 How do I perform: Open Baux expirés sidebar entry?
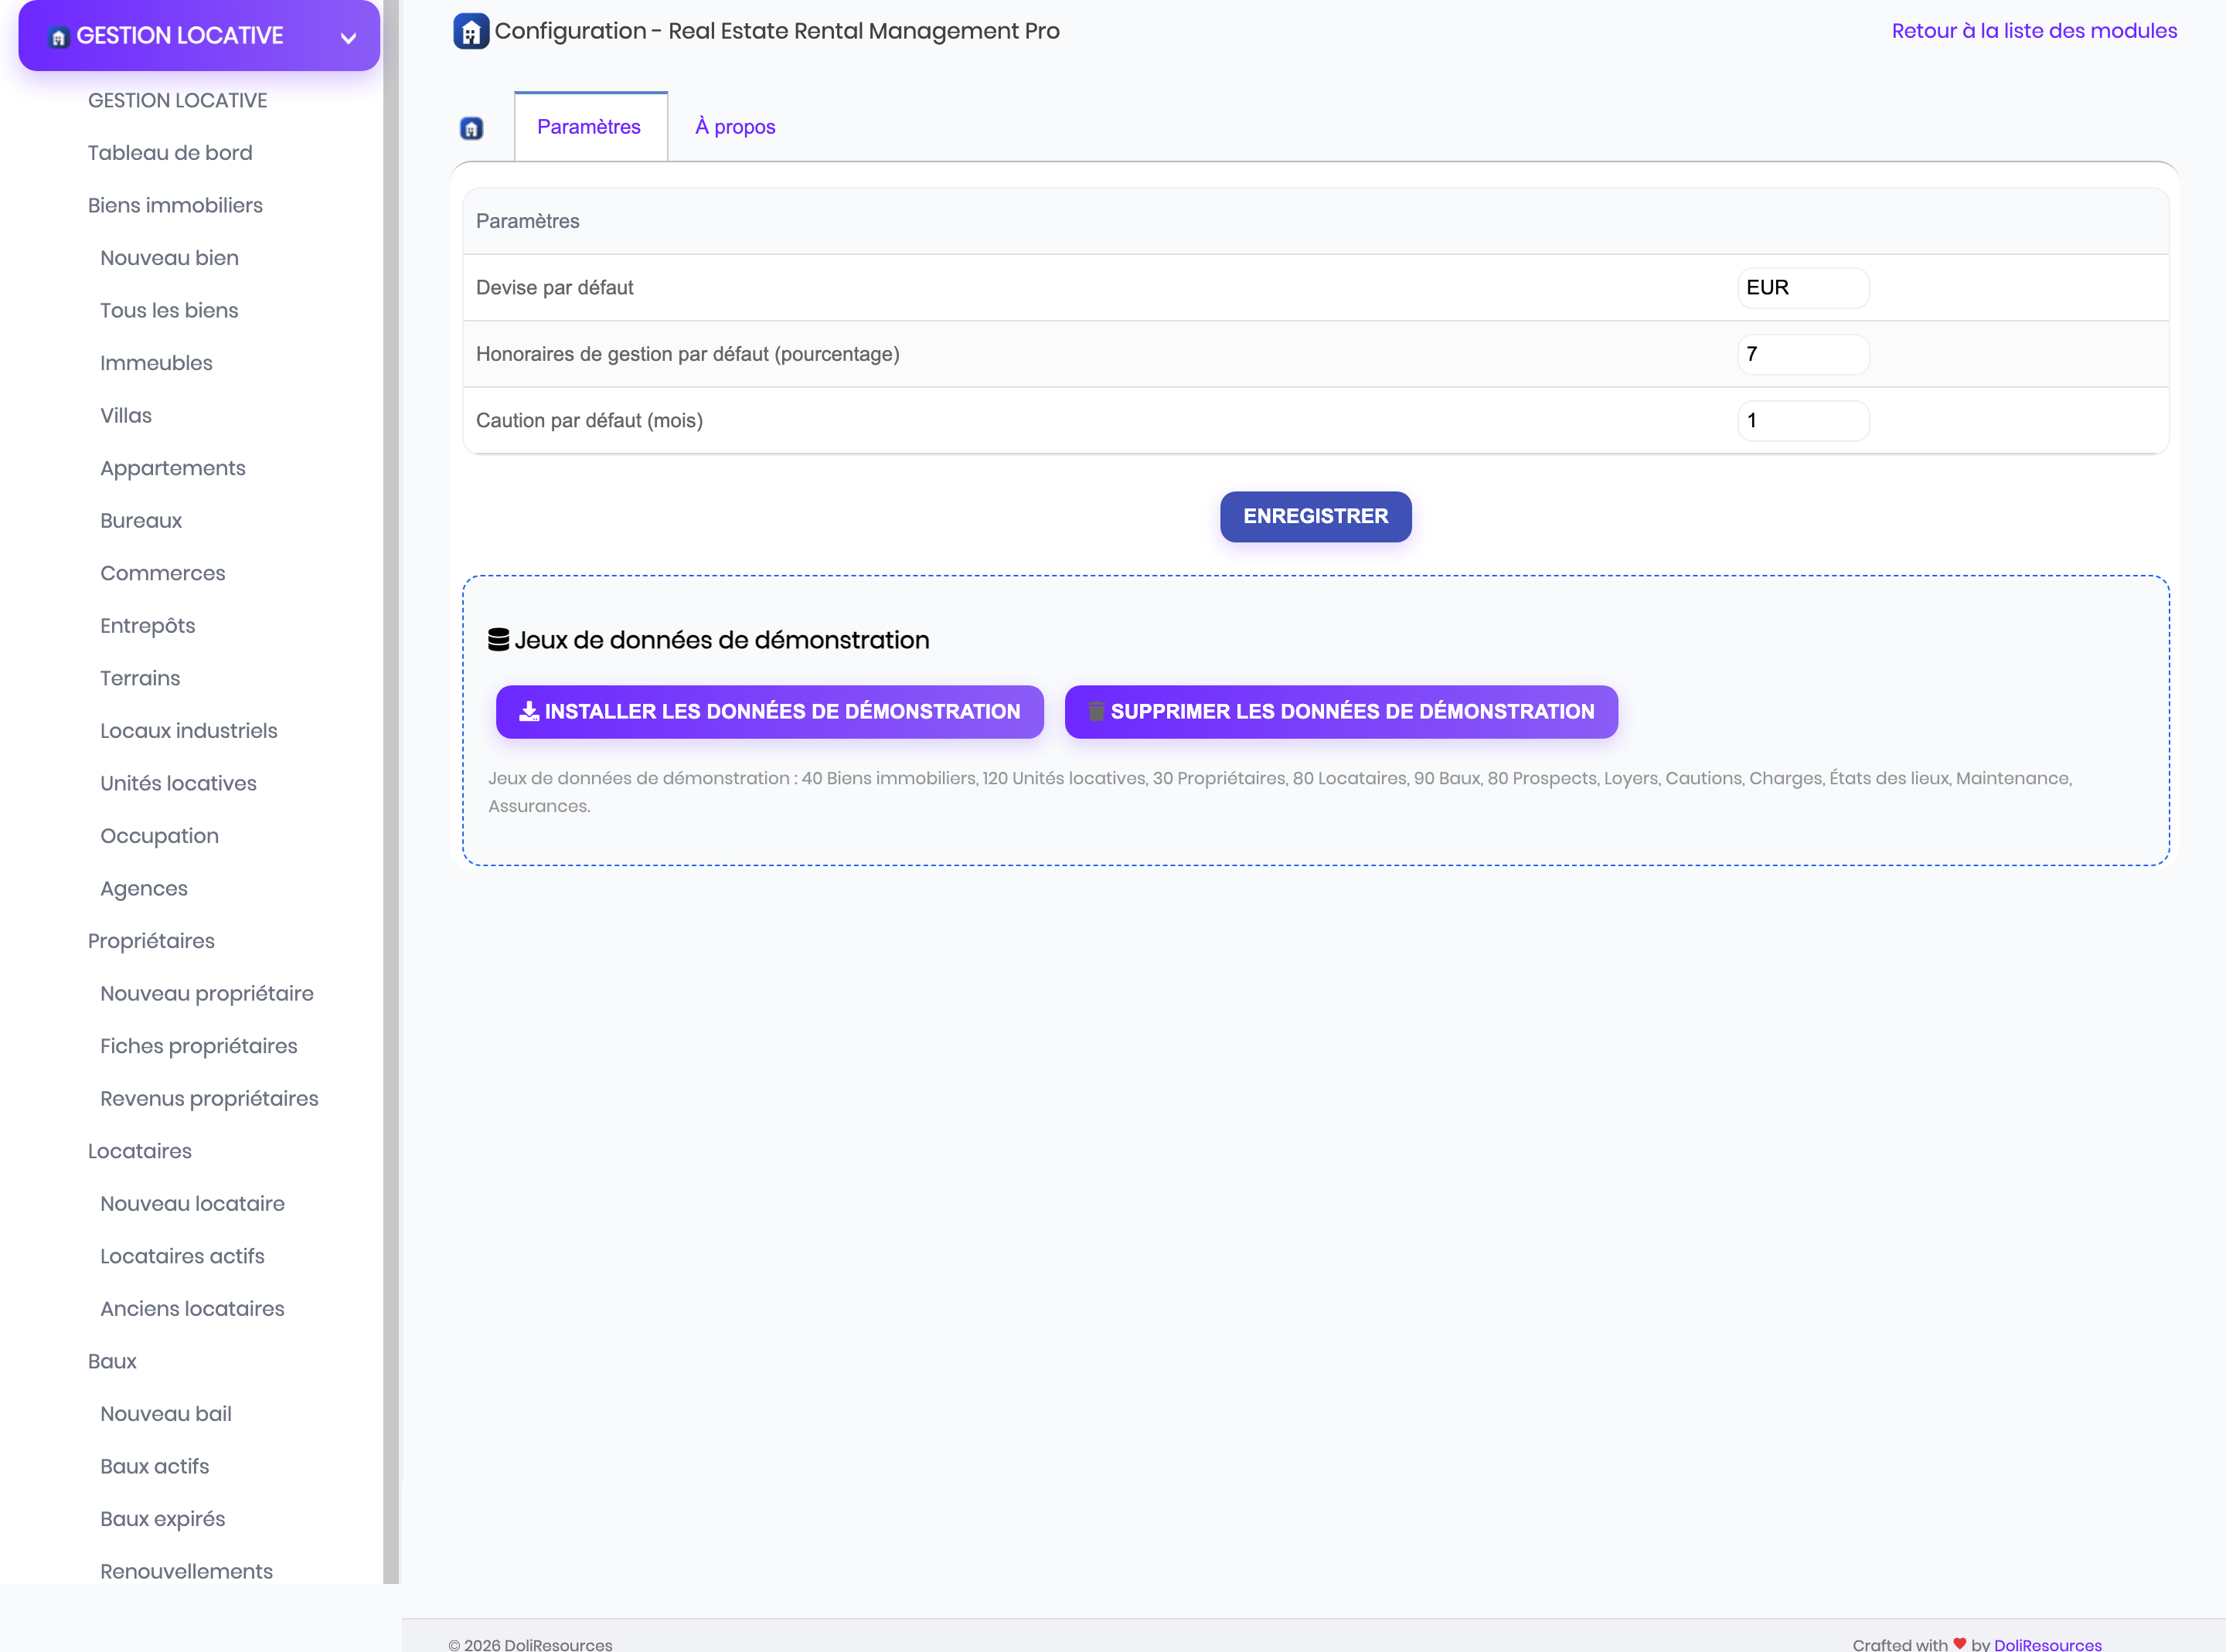162,1519
